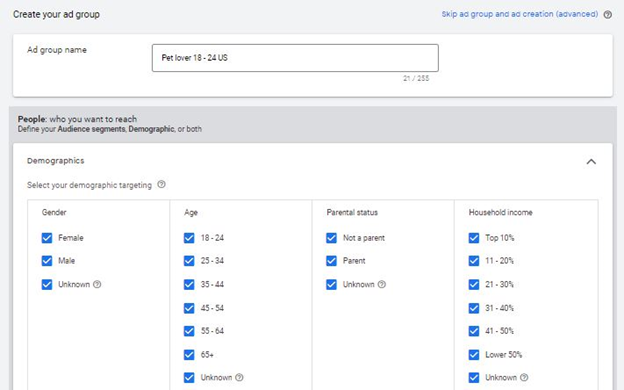Click the Ad group name label
This screenshot has height=390, width=624.
[57, 50]
